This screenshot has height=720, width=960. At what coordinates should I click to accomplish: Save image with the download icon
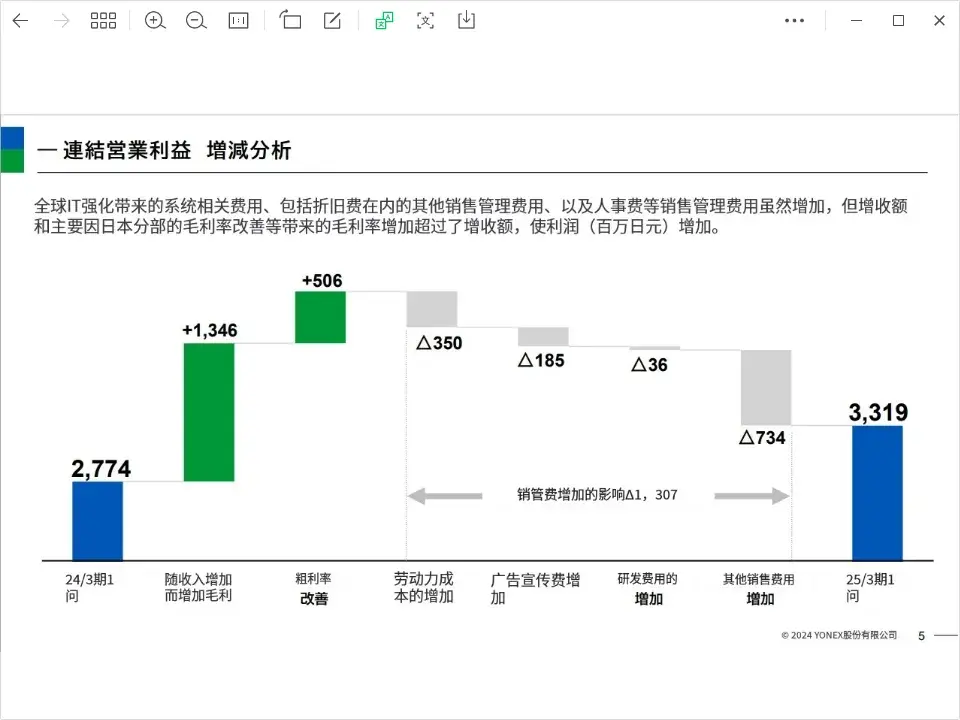466,20
